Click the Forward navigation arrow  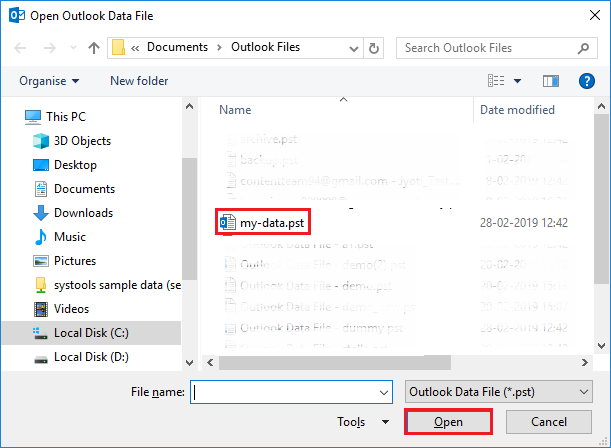click(x=49, y=48)
